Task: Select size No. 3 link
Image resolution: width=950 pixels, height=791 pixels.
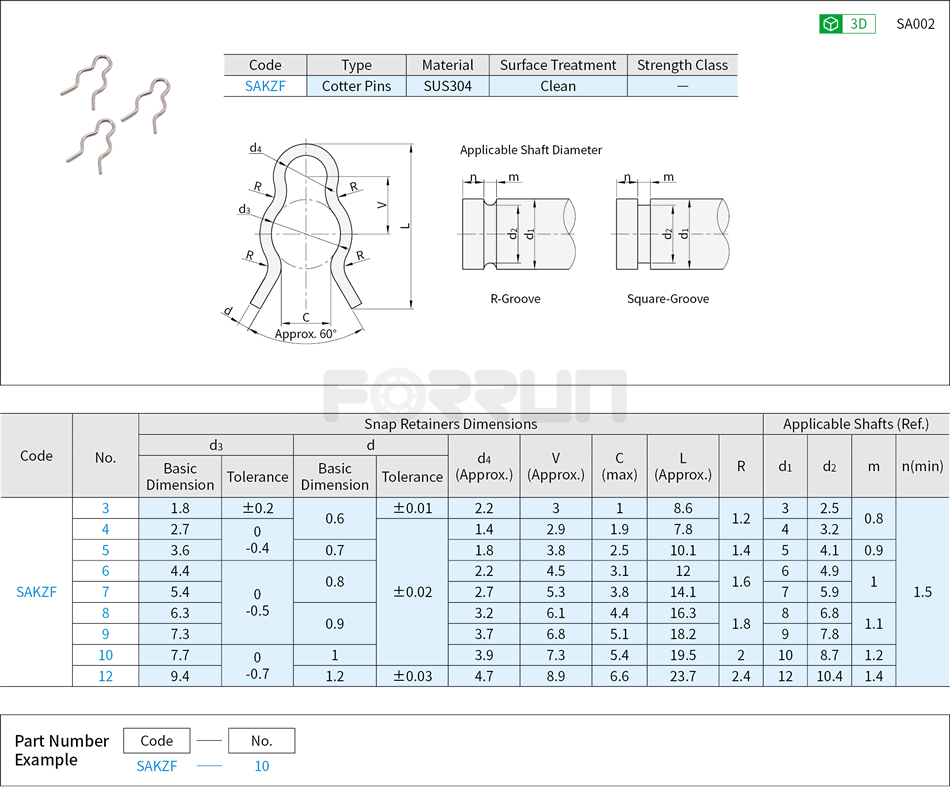Action: [104, 508]
